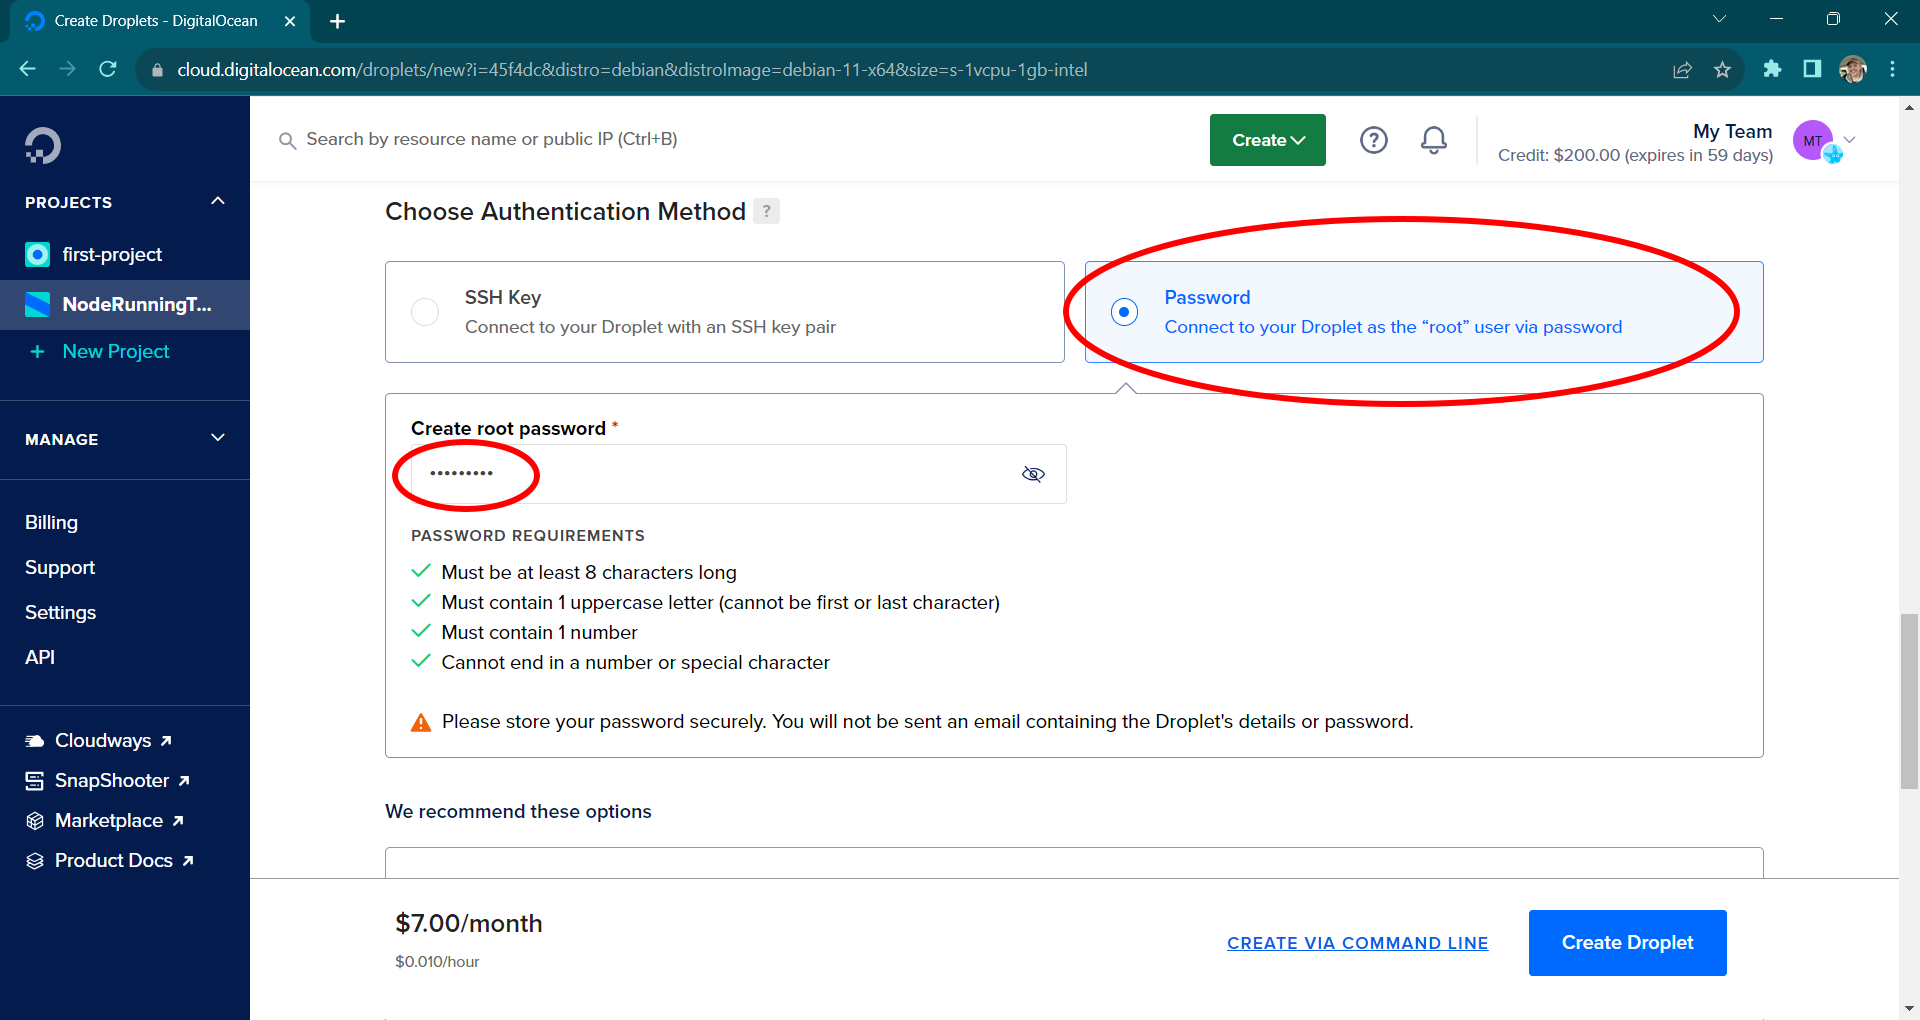Image resolution: width=1920 pixels, height=1020 pixels.
Task: Click the store password warning triangle icon
Action: [421, 723]
